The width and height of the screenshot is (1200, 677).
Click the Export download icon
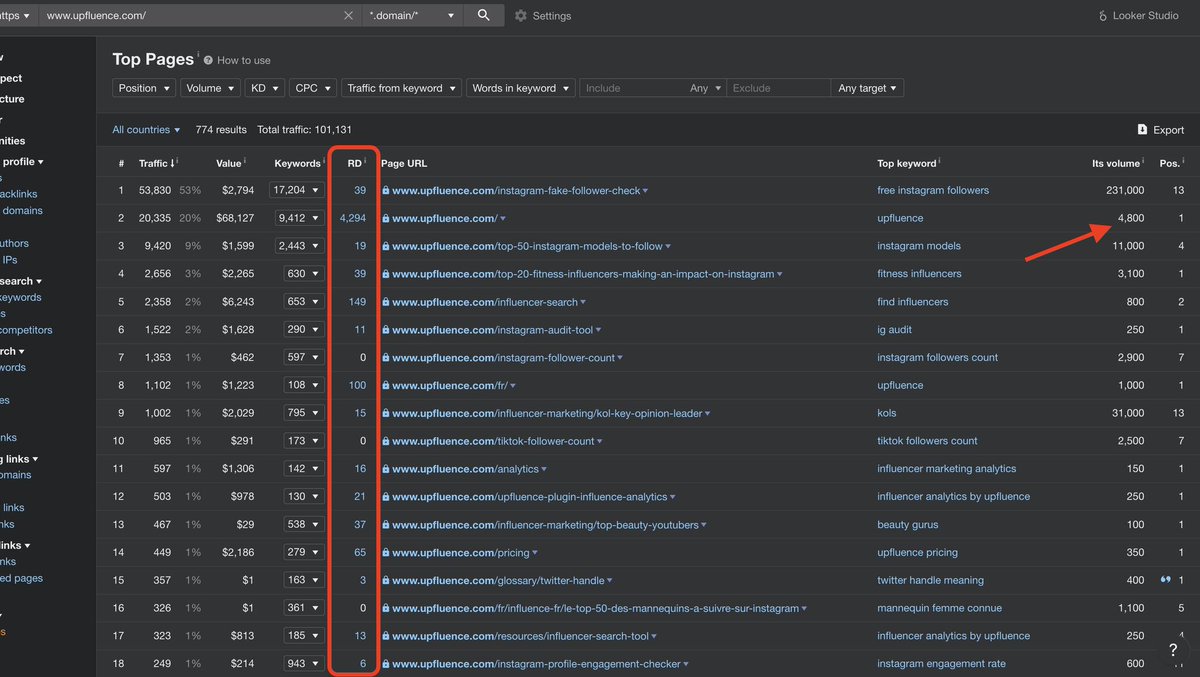tap(1142, 129)
